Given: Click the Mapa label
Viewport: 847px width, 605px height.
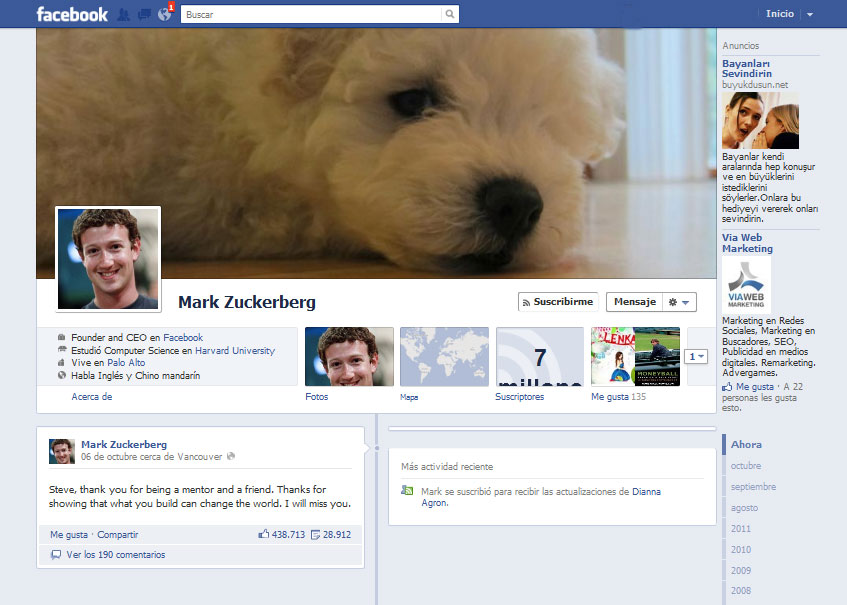Looking at the screenshot, I should click(x=409, y=397).
